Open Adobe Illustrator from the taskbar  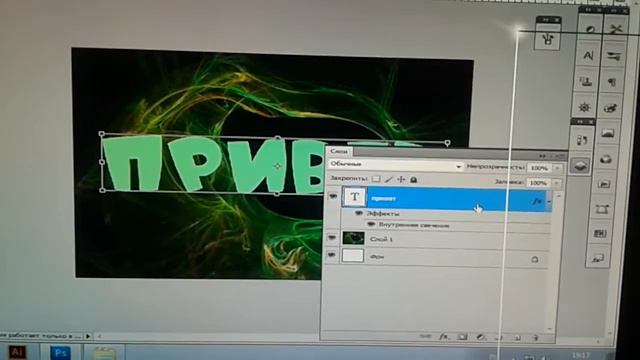17,352
